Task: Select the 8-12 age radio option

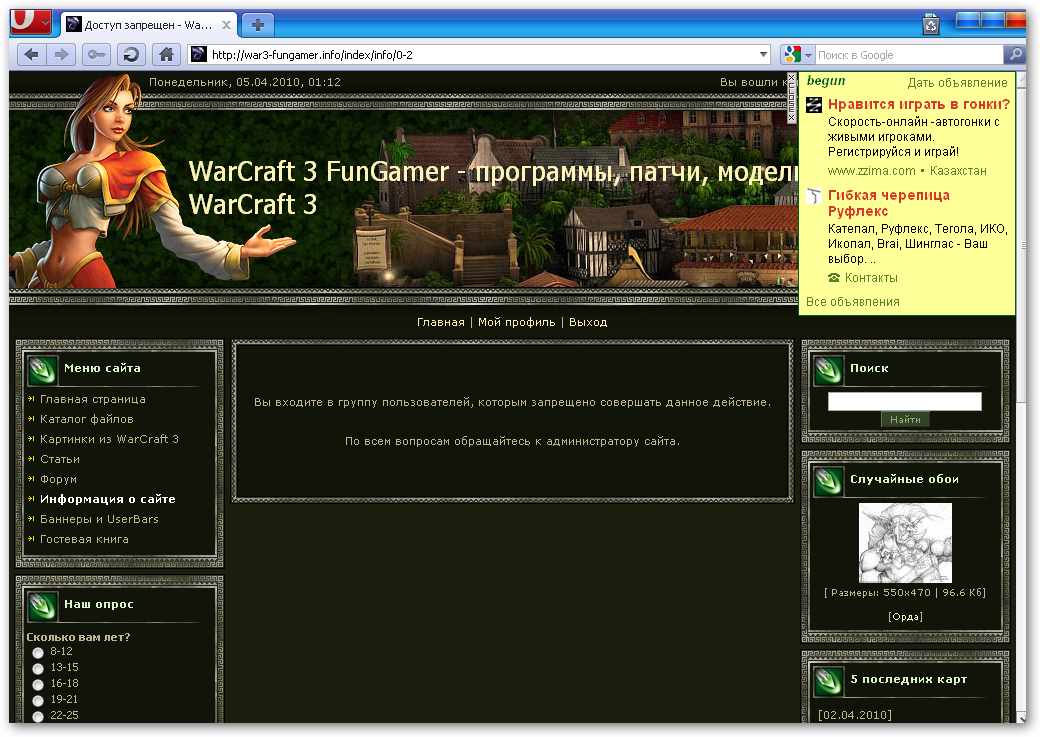Action: tap(38, 652)
